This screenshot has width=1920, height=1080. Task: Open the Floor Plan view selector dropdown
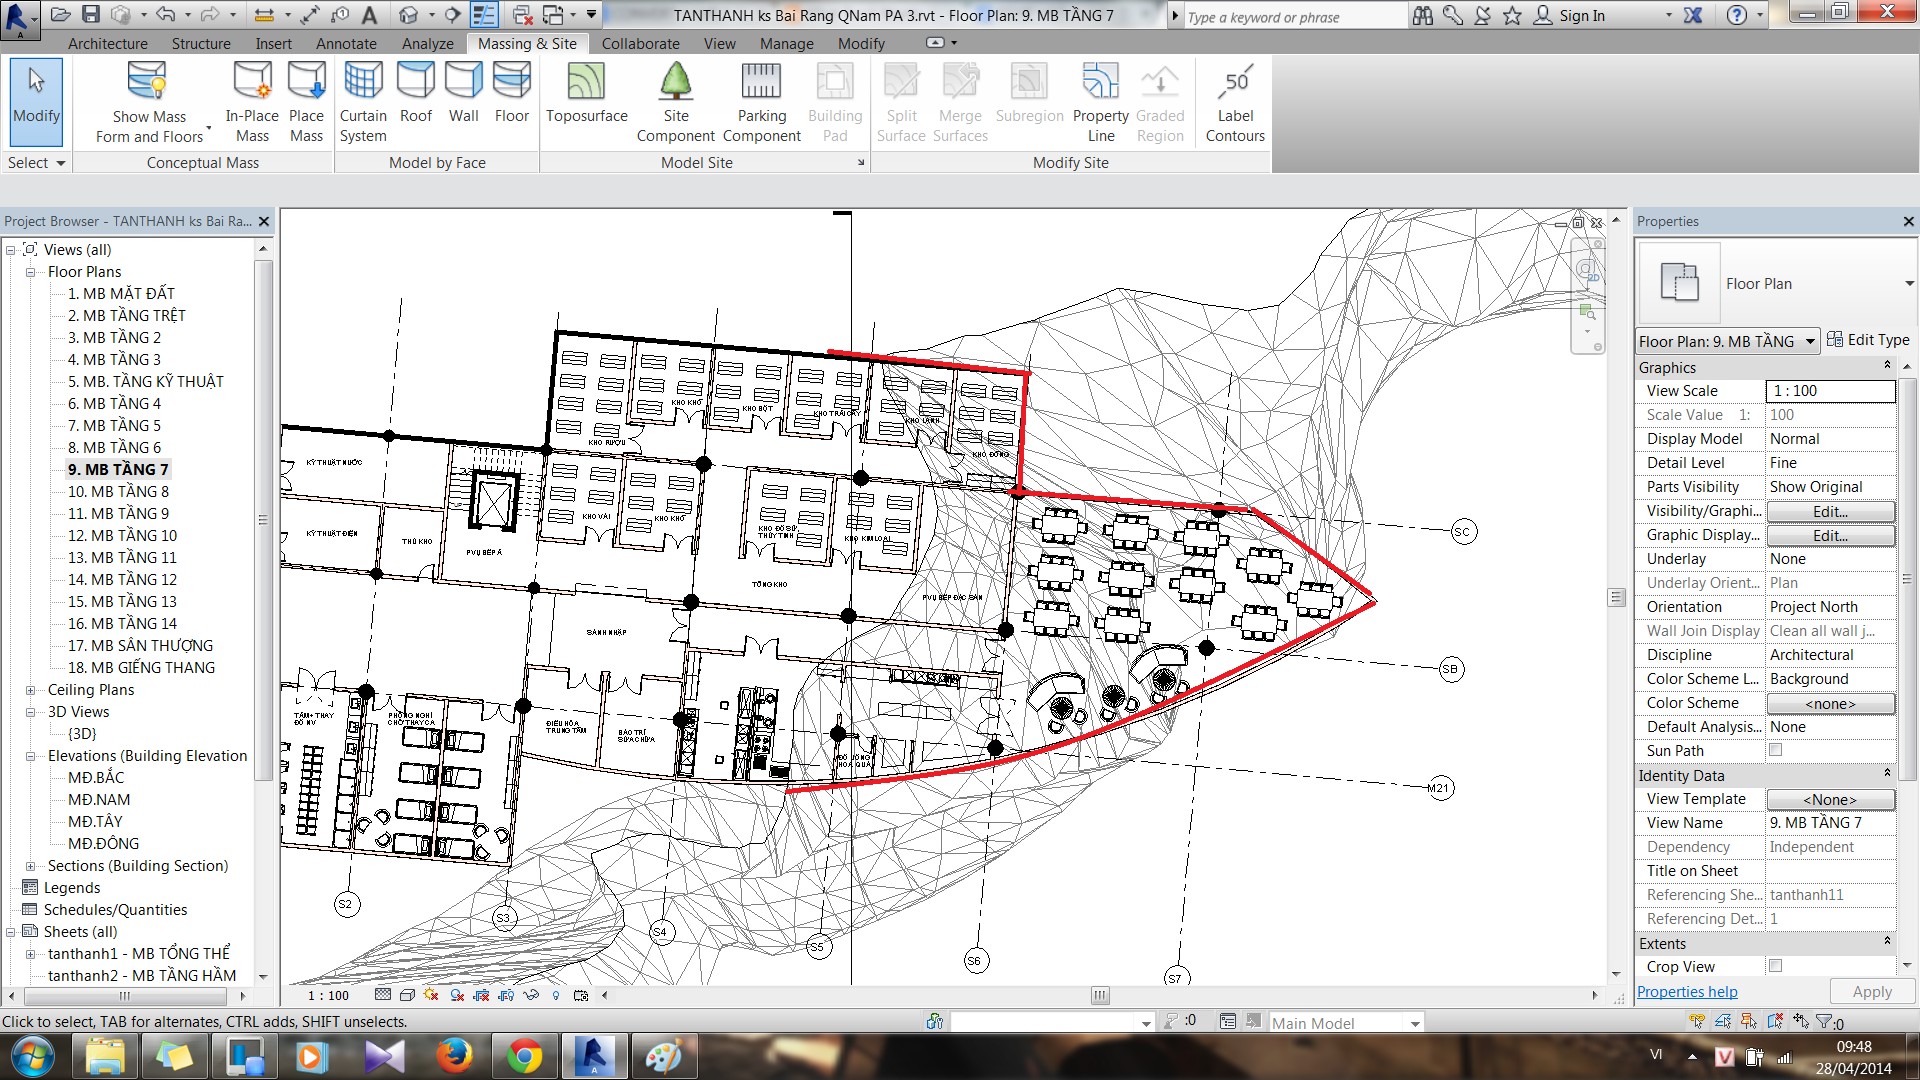click(x=1809, y=342)
